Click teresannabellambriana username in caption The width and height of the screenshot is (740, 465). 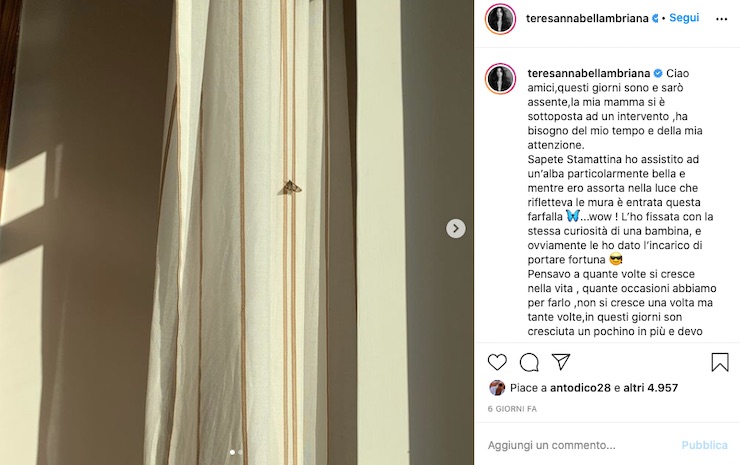589,73
